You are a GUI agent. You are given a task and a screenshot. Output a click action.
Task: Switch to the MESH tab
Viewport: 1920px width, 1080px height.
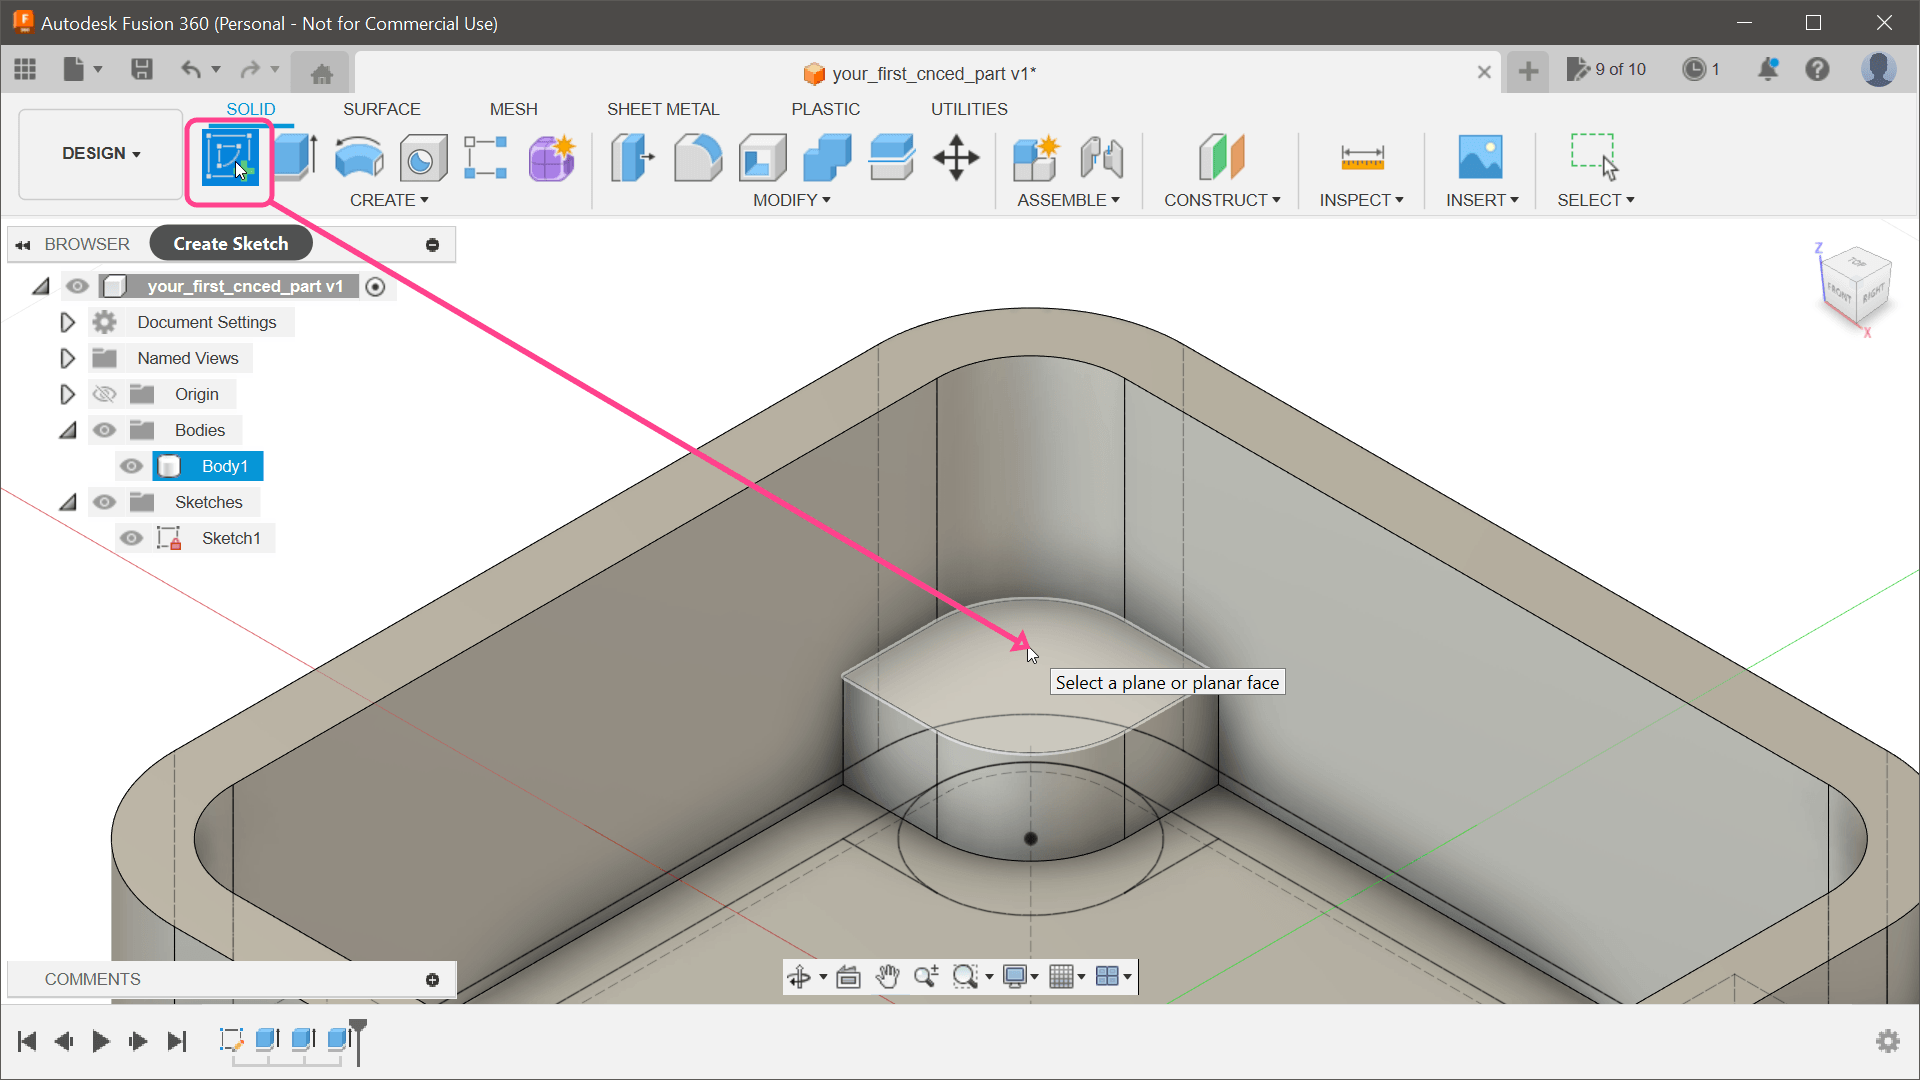(513, 109)
